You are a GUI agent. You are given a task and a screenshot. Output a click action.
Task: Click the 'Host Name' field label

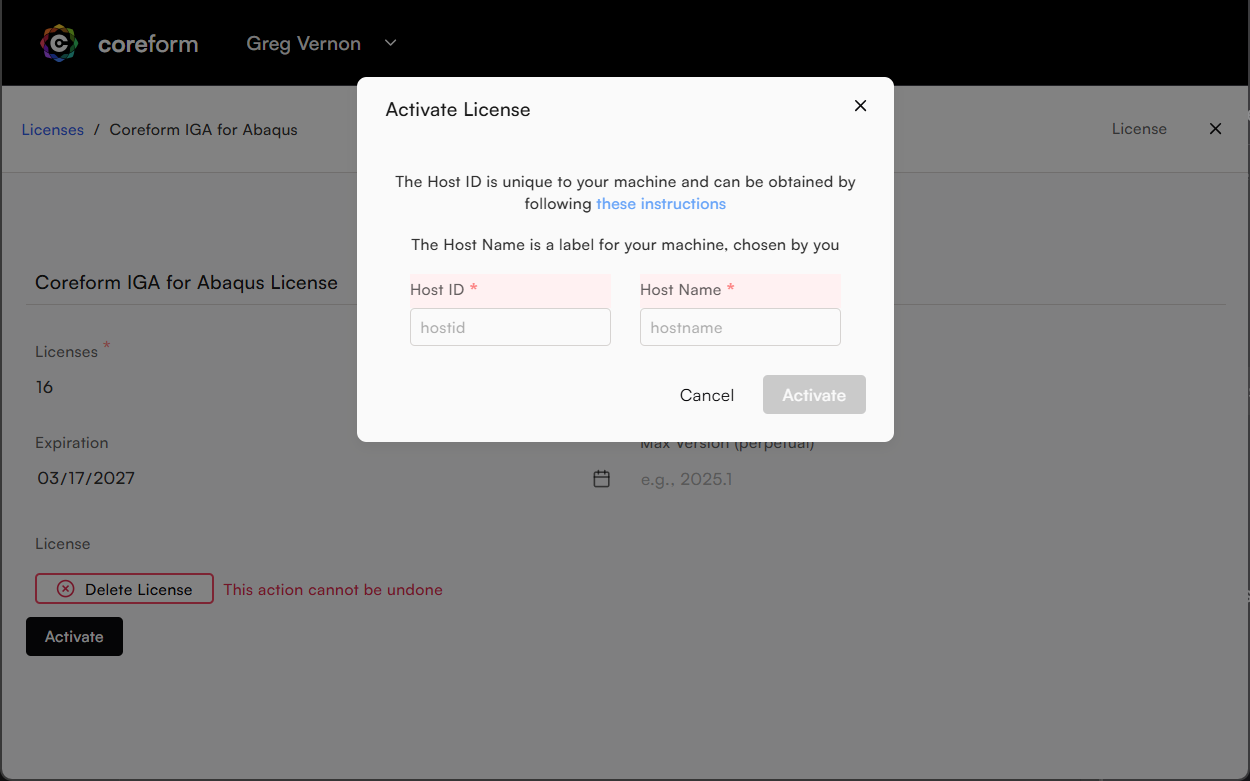680,290
